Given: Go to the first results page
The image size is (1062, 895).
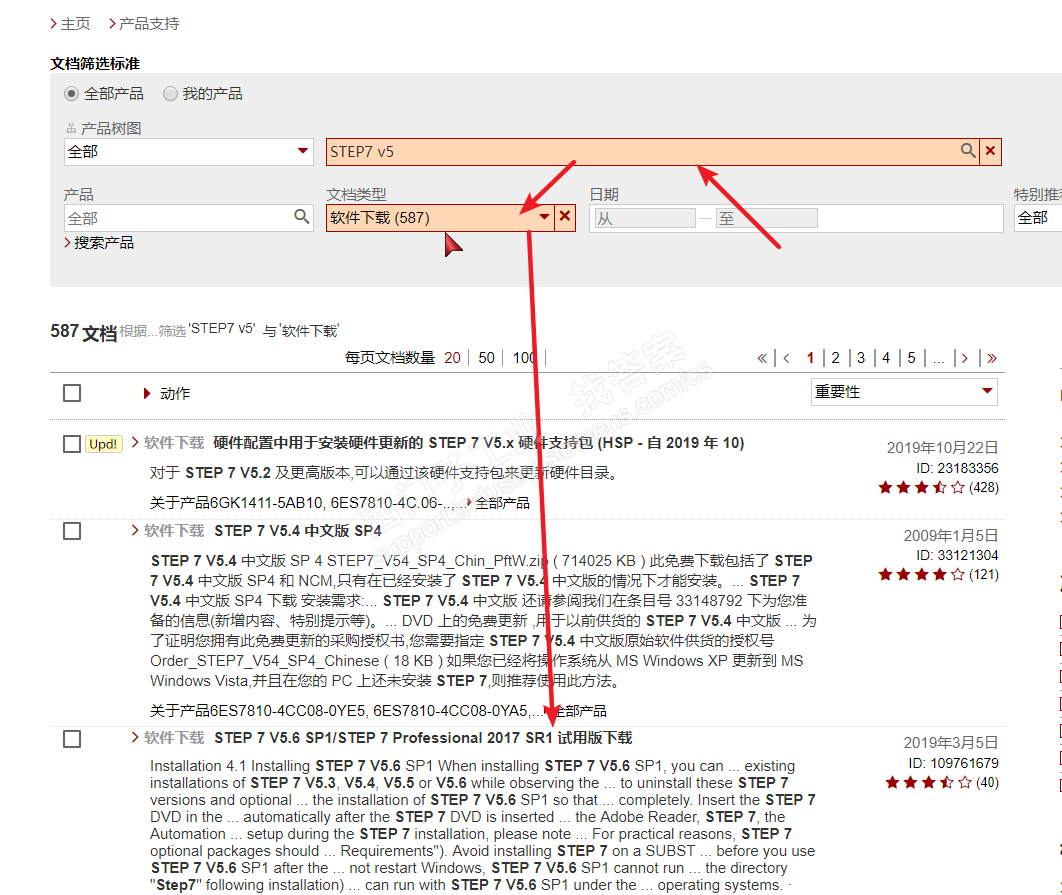Looking at the screenshot, I should tap(762, 358).
